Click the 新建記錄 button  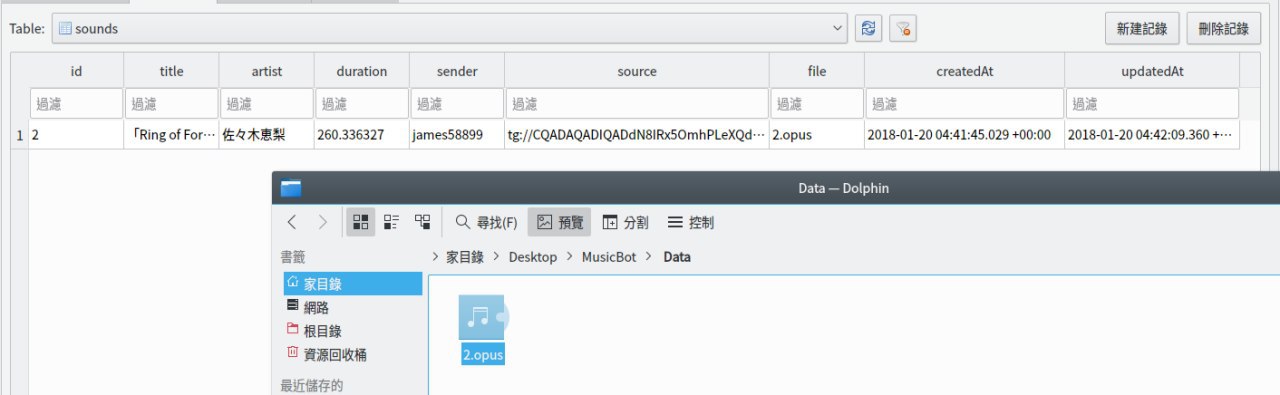tap(1142, 29)
